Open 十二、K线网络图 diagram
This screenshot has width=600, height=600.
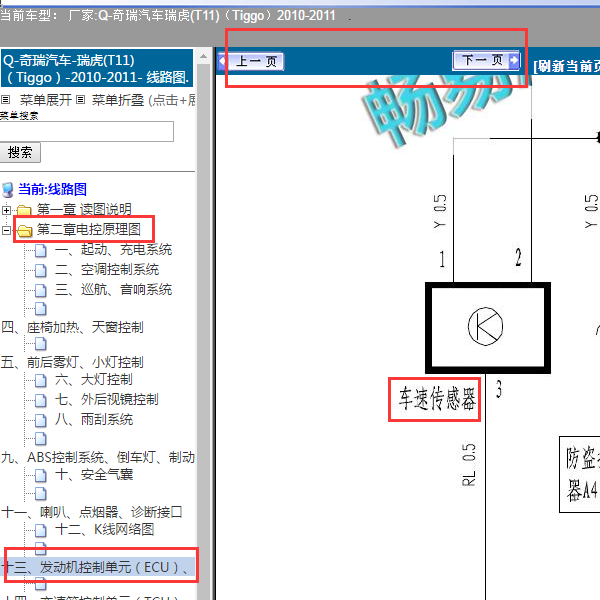coord(104,530)
